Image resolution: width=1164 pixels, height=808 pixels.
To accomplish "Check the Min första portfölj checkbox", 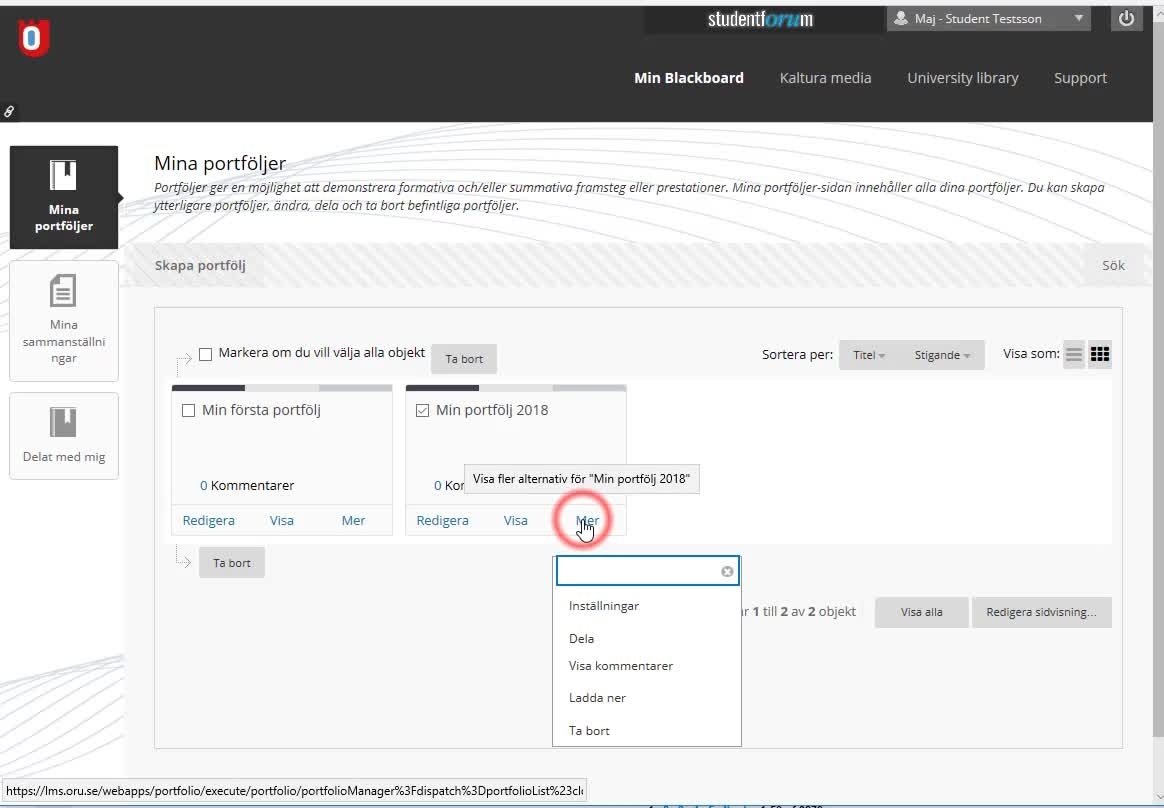I will coord(189,411).
